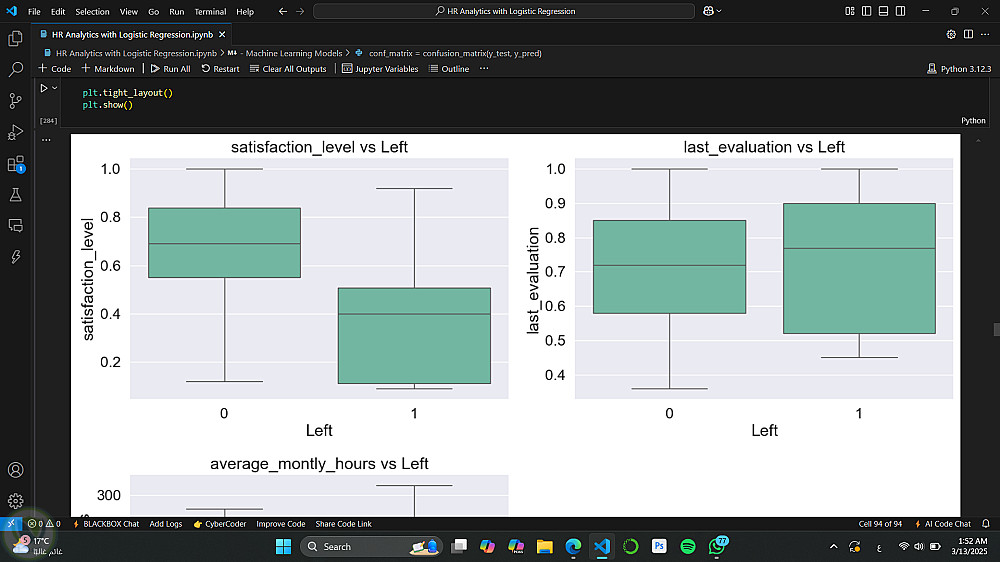The width and height of the screenshot is (1000, 562).
Task: Open the Run and Debug view
Action: (15, 131)
